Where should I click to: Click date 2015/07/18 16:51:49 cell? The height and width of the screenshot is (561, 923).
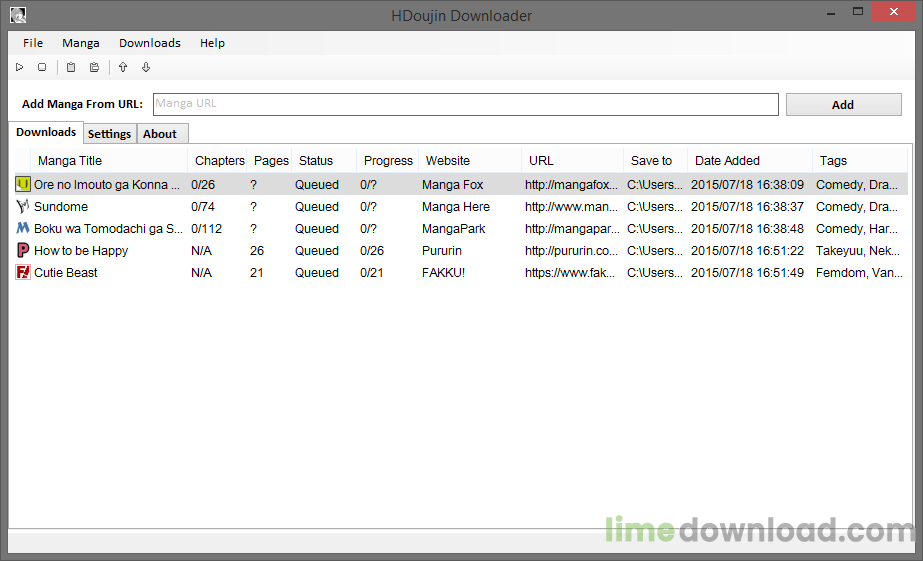point(747,273)
